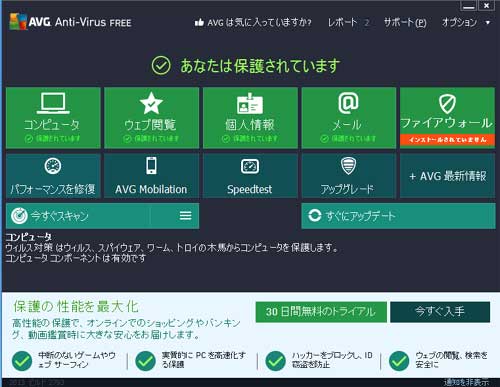The width and height of the screenshot is (500, 387).
Task: Click the 保護の性能を最大化 heading
Action: 76,306
